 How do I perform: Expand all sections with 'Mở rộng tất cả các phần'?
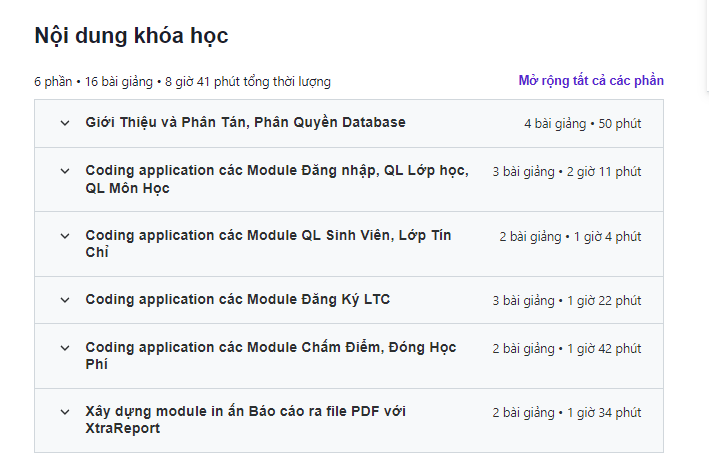590,81
